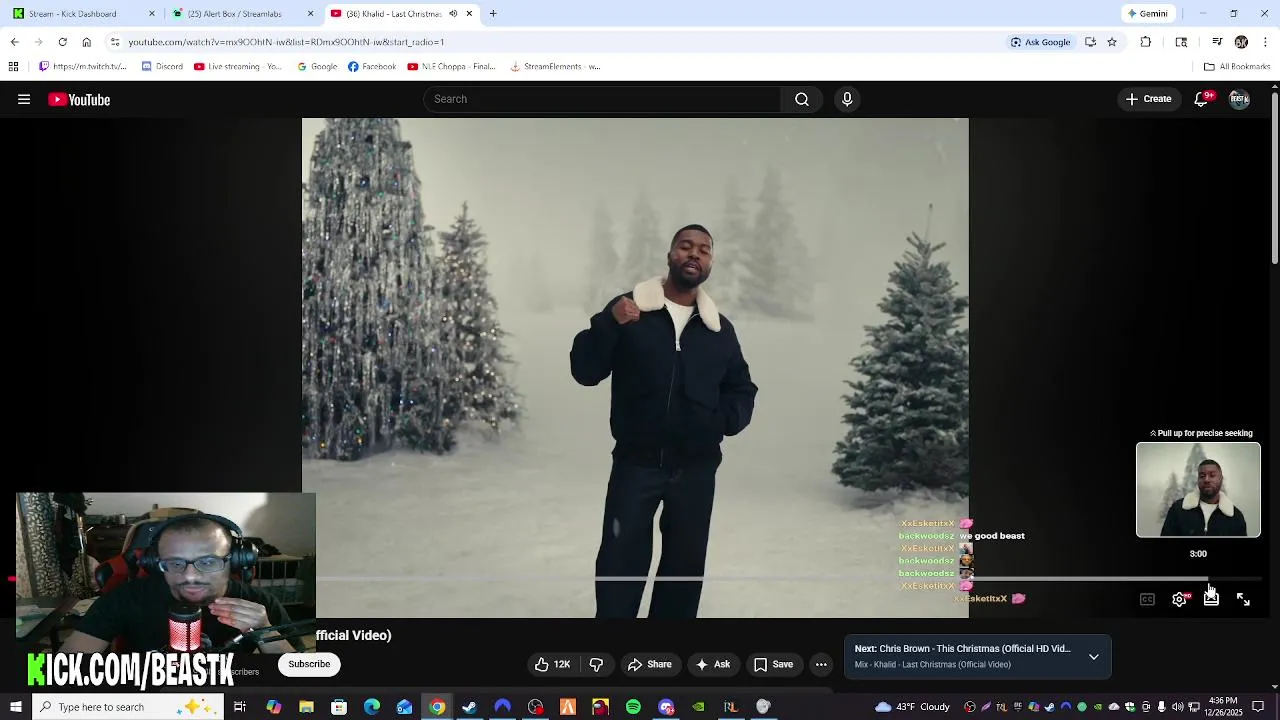Open a new Chrome tab
The height and width of the screenshot is (720, 1280).
(493, 14)
